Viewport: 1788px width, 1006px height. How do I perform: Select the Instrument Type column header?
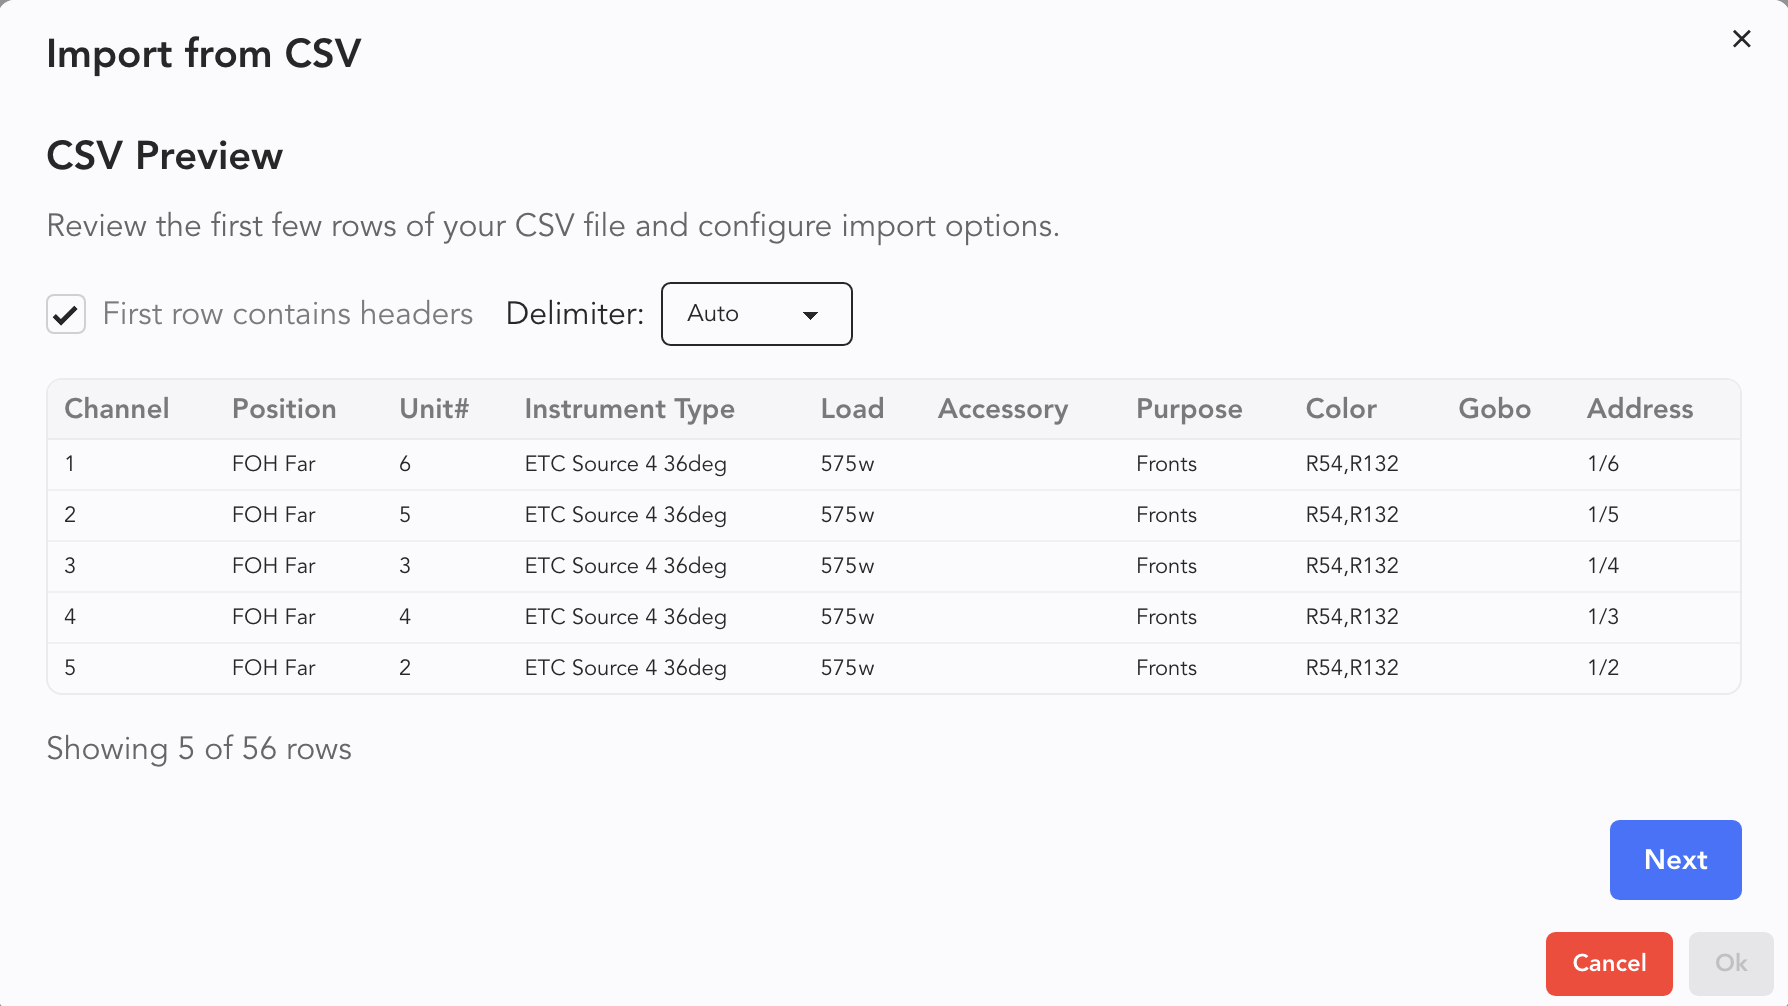(x=629, y=409)
